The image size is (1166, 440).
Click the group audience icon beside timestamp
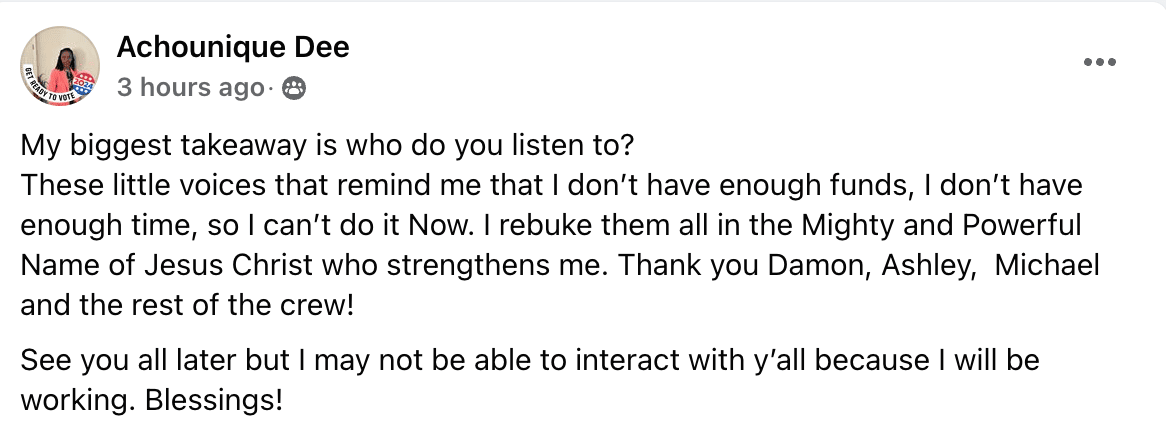point(294,89)
